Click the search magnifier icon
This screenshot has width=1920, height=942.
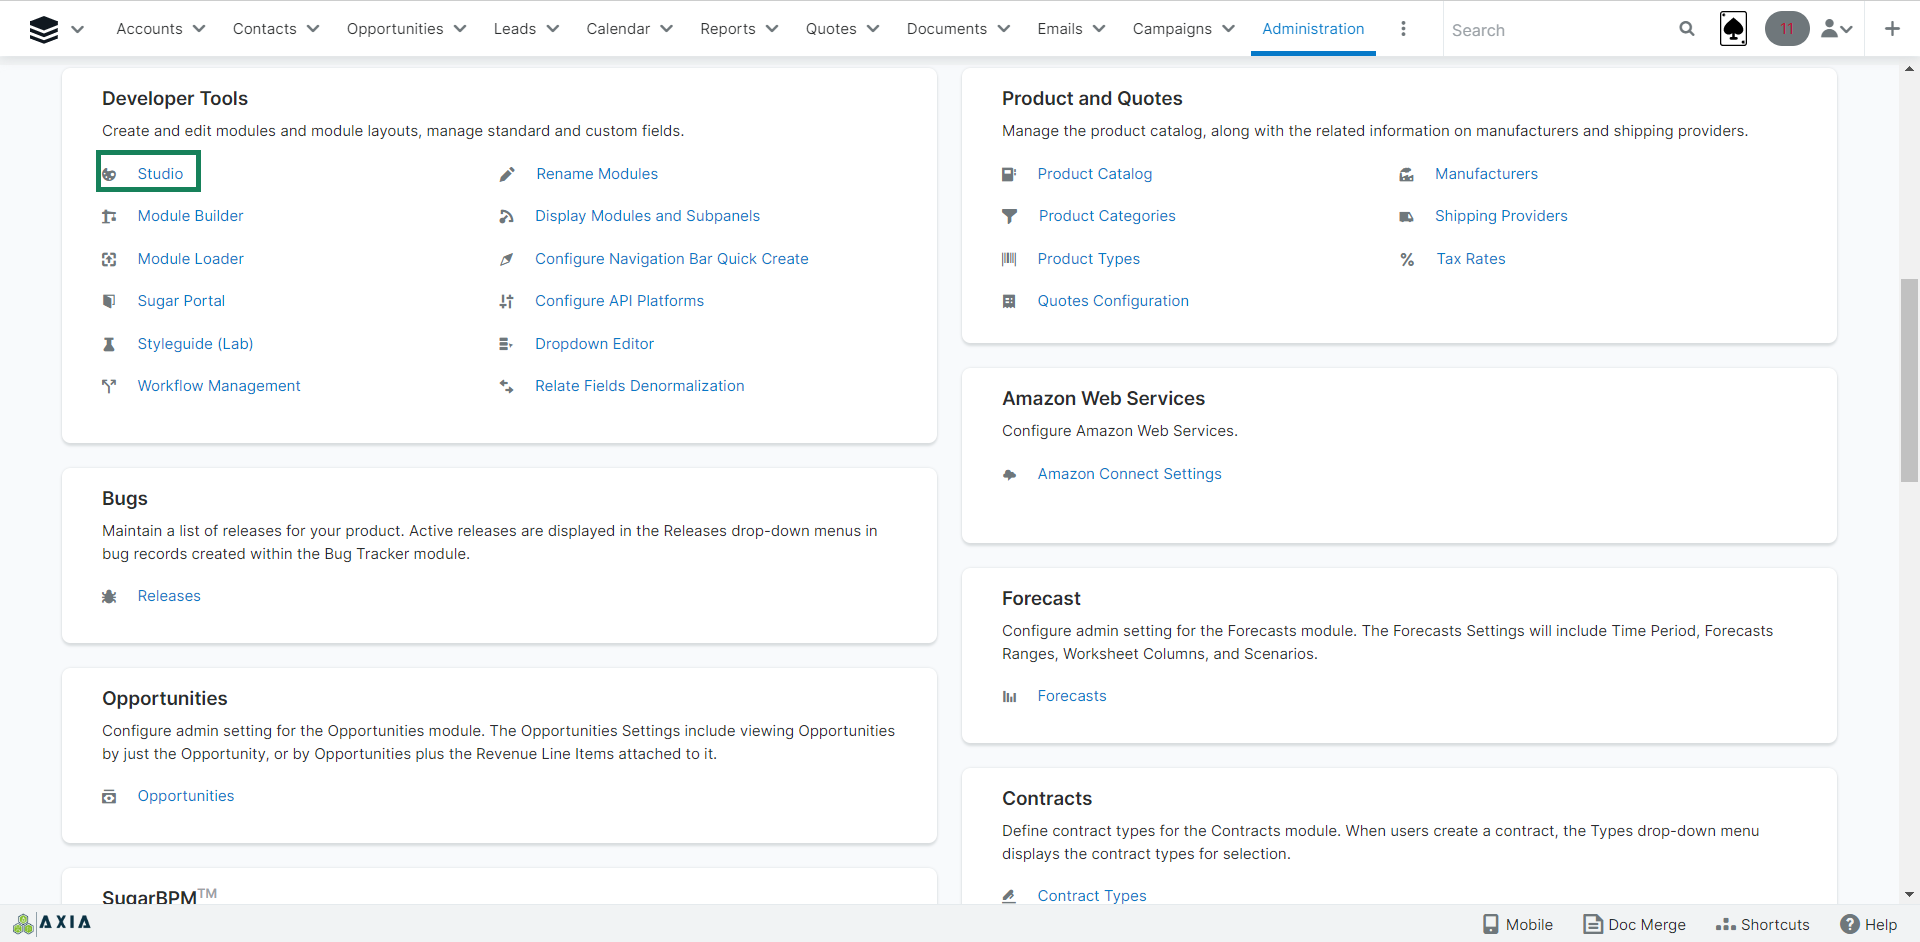pos(1687,29)
